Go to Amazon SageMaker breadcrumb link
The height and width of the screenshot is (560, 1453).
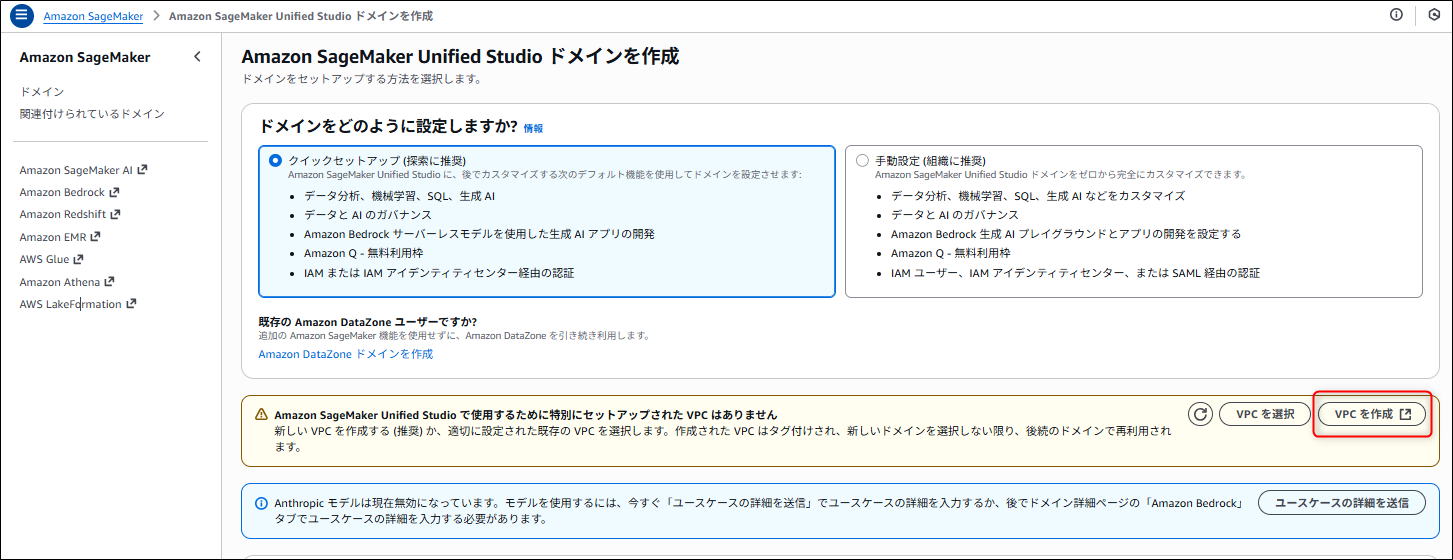click(93, 16)
